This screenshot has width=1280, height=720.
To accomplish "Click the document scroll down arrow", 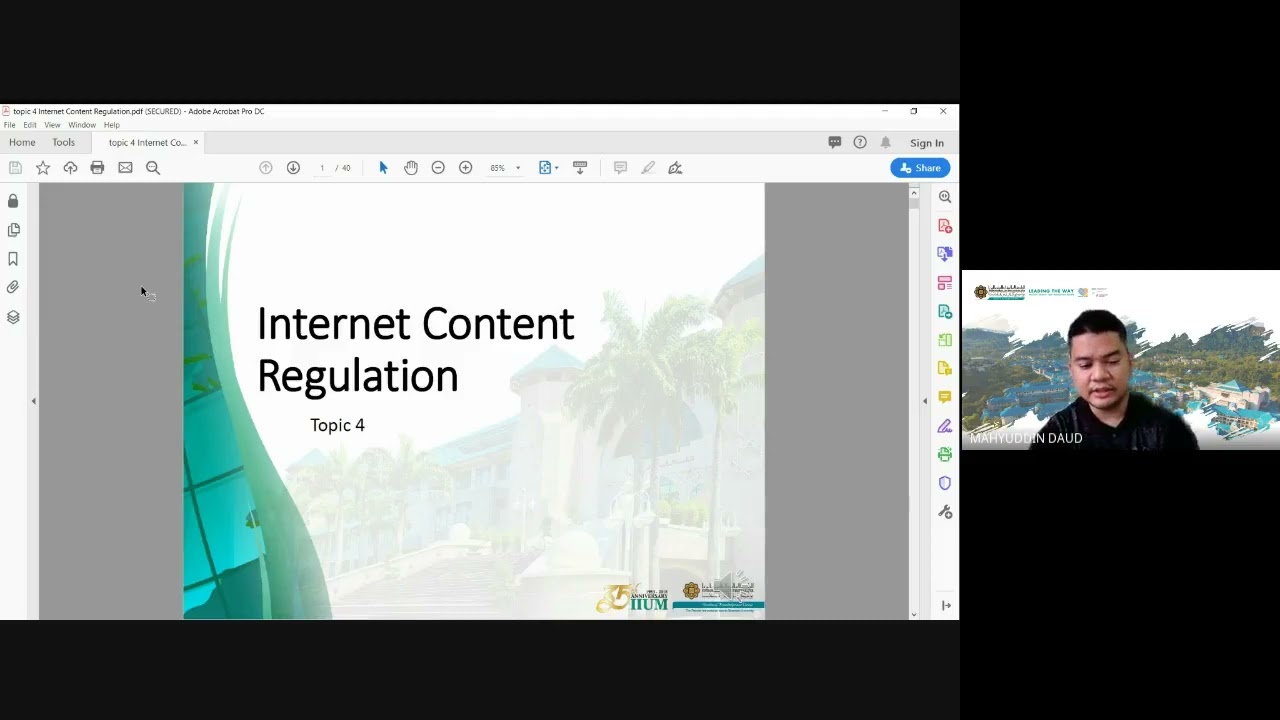I will [x=914, y=614].
